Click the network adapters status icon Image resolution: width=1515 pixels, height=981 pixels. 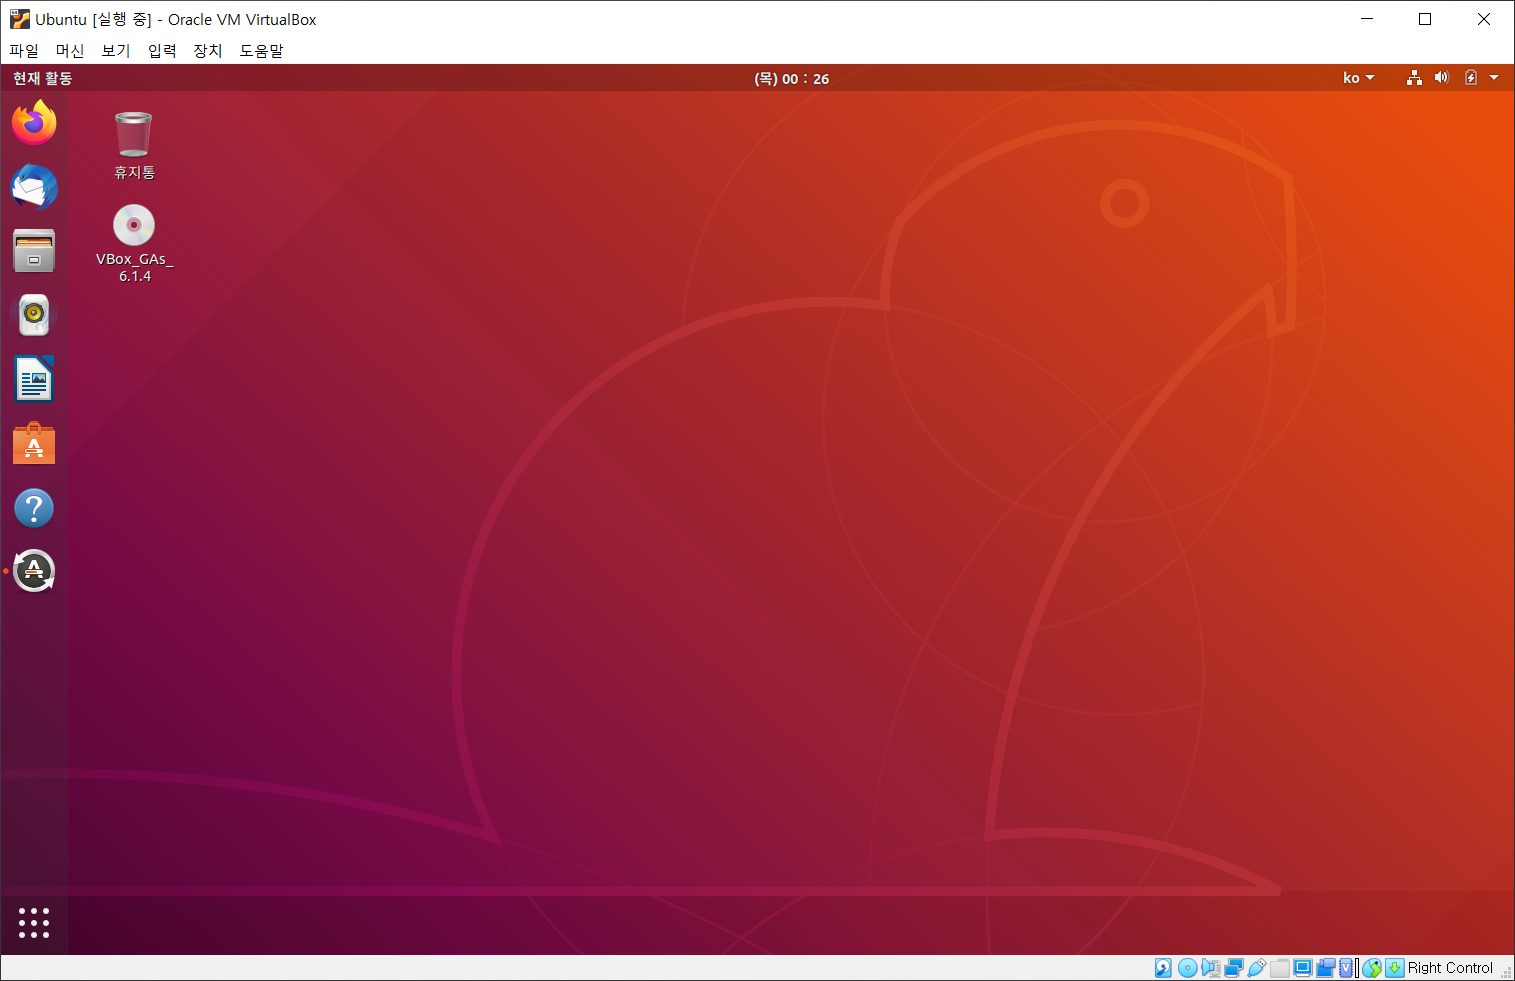[1234, 968]
